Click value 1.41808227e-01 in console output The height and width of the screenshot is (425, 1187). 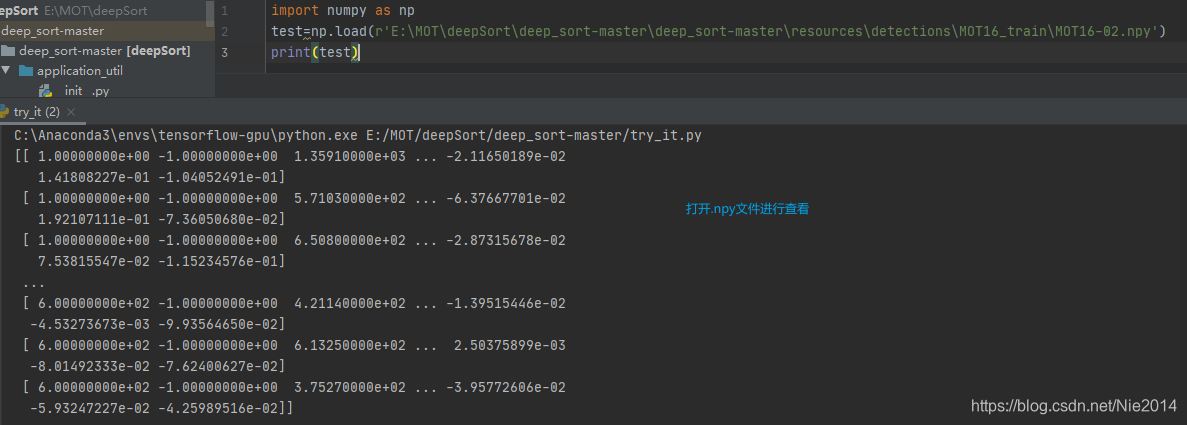[x=94, y=177]
